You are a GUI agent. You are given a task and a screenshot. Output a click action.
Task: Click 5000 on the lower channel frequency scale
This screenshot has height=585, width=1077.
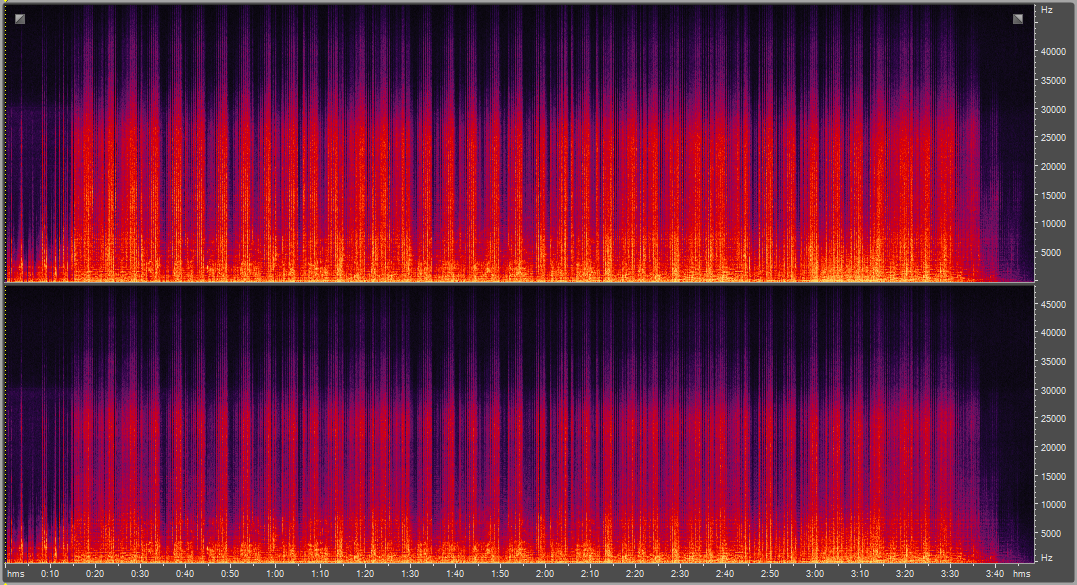click(x=1051, y=533)
